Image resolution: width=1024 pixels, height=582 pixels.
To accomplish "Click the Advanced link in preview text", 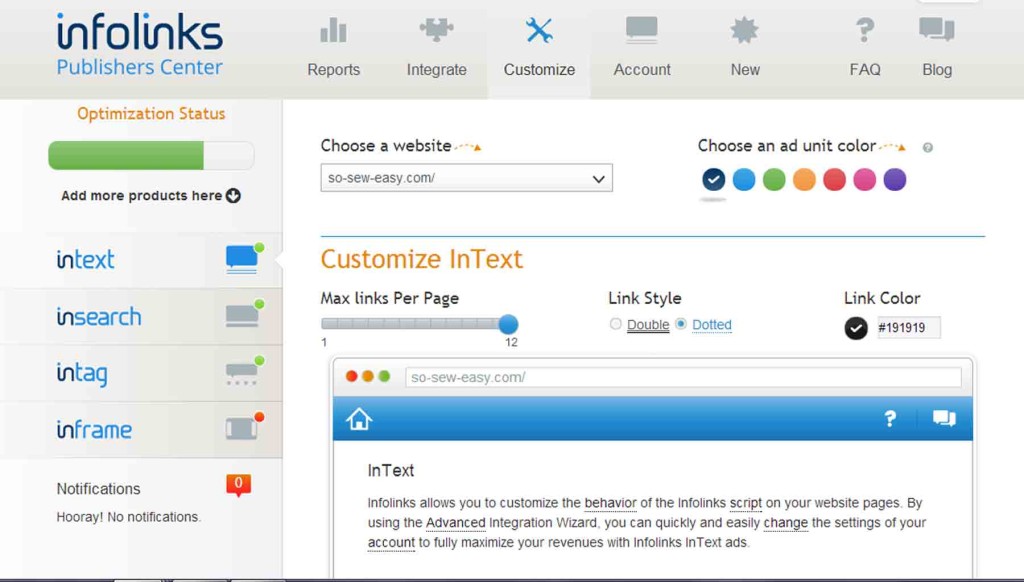I will pos(455,523).
